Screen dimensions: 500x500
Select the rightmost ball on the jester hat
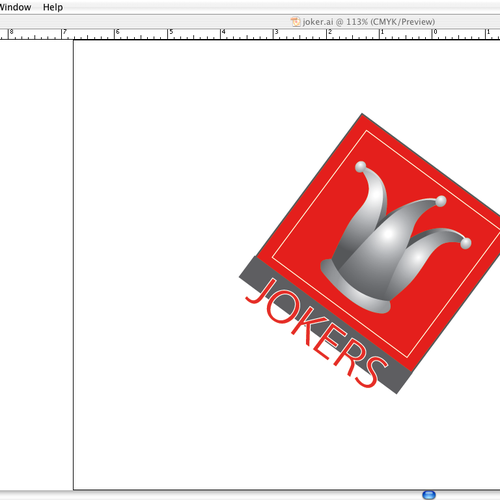(466, 243)
